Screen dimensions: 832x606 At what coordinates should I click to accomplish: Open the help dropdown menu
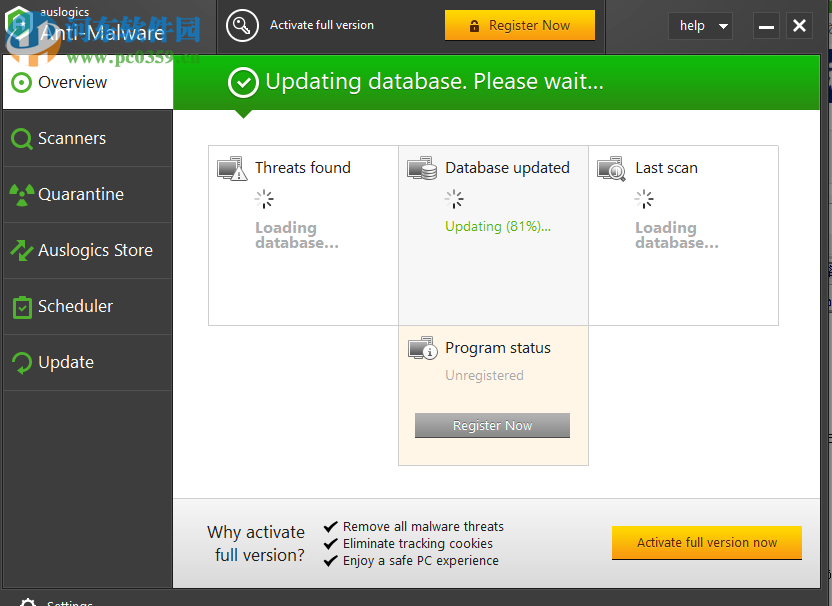700,26
